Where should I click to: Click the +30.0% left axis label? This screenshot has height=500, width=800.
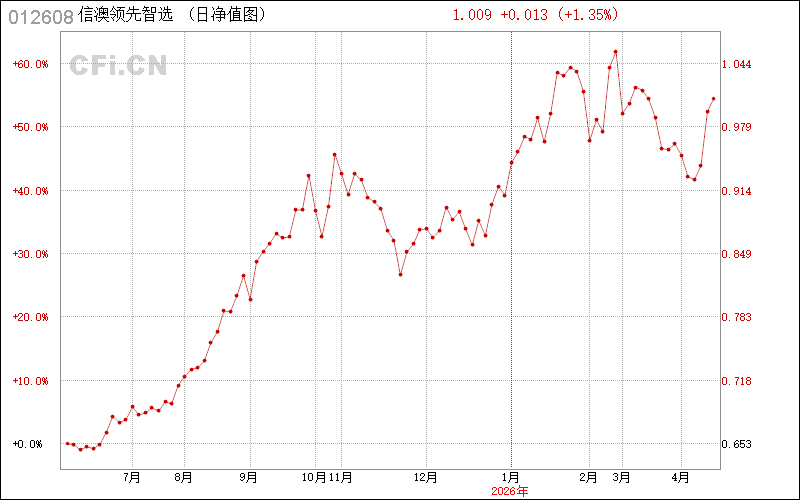(x=30, y=254)
